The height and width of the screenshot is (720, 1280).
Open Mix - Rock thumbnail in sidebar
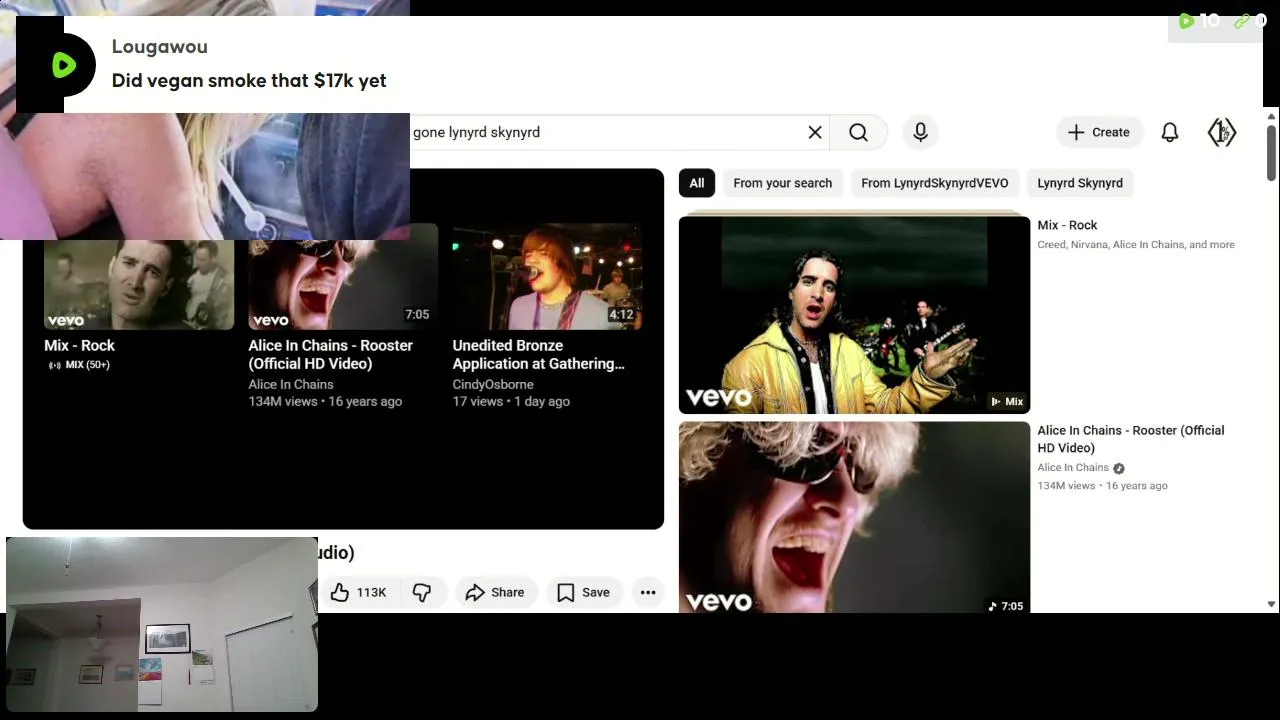[854, 314]
